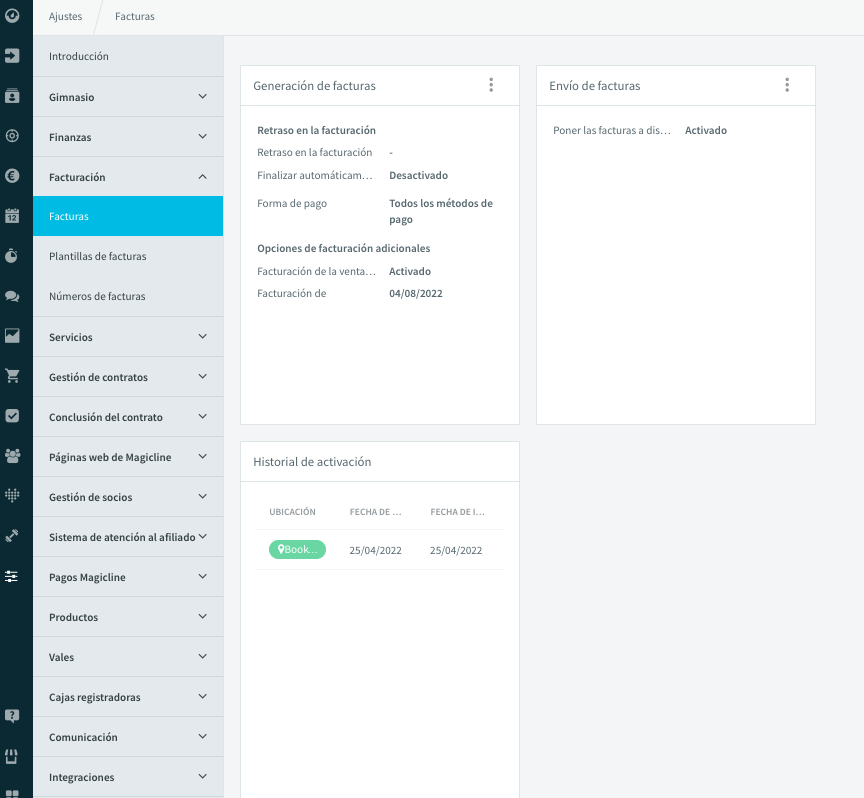Open the euro finance icon in sidebar

(12, 176)
